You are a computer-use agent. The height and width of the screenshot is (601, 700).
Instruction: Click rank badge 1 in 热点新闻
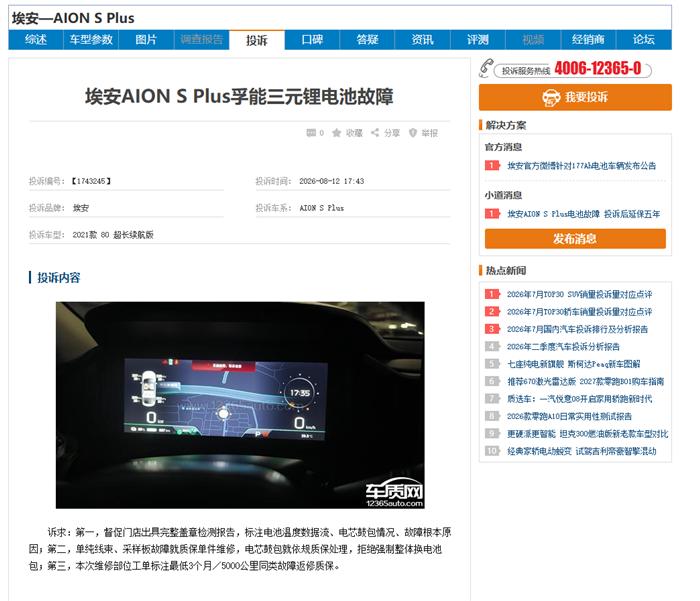point(492,294)
